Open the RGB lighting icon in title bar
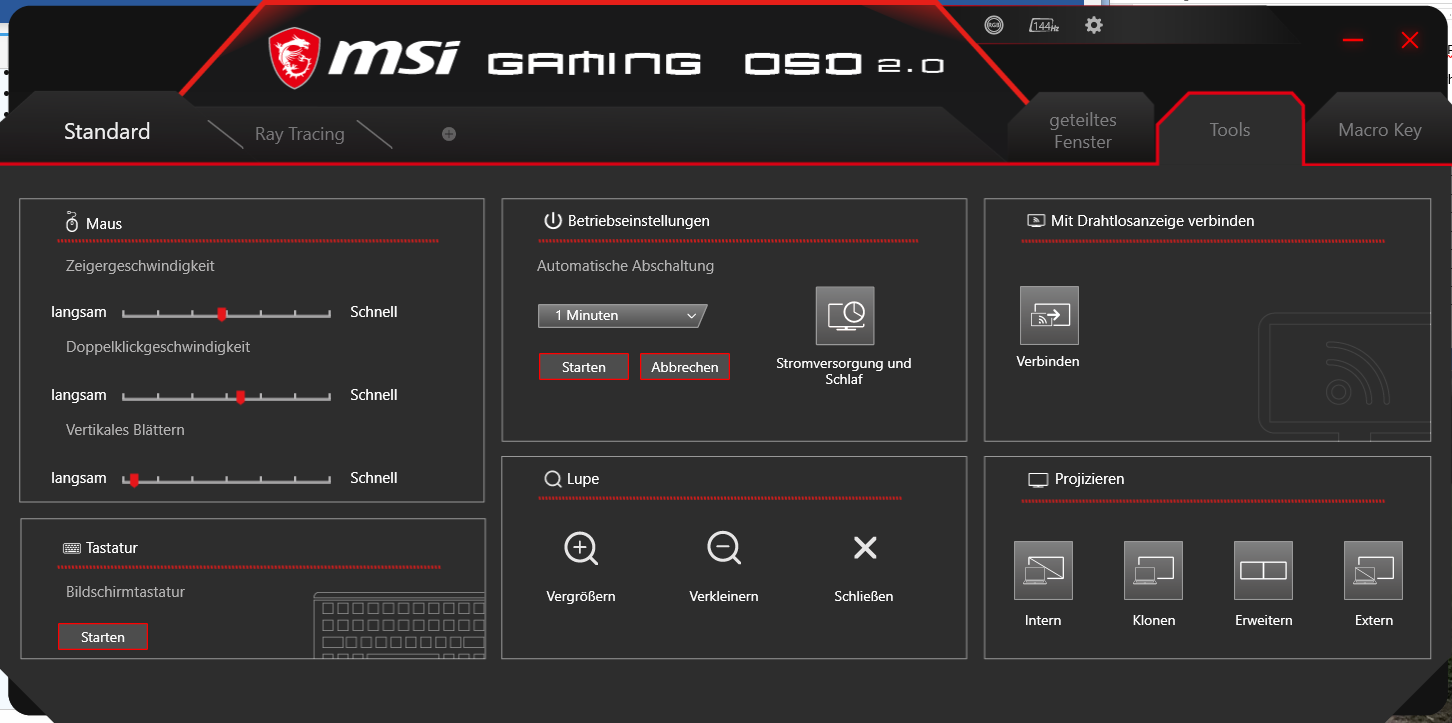Viewport: 1452px width, 723px height. pos(993,26)
